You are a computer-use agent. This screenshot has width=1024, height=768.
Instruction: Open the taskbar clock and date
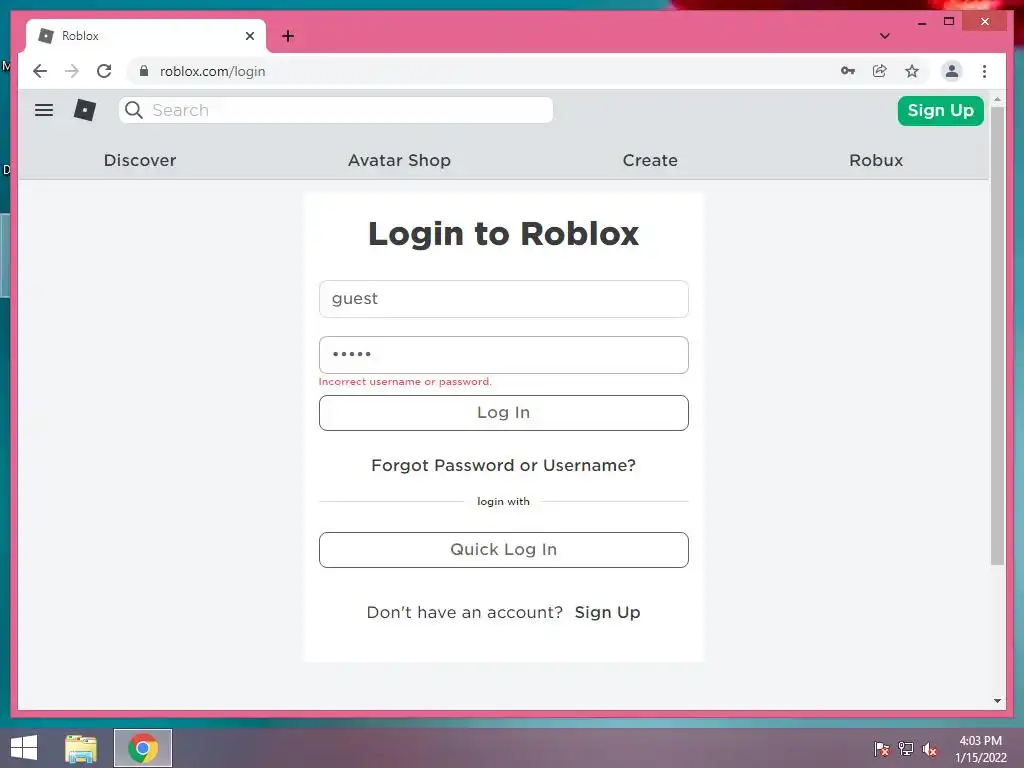[980, 749]
